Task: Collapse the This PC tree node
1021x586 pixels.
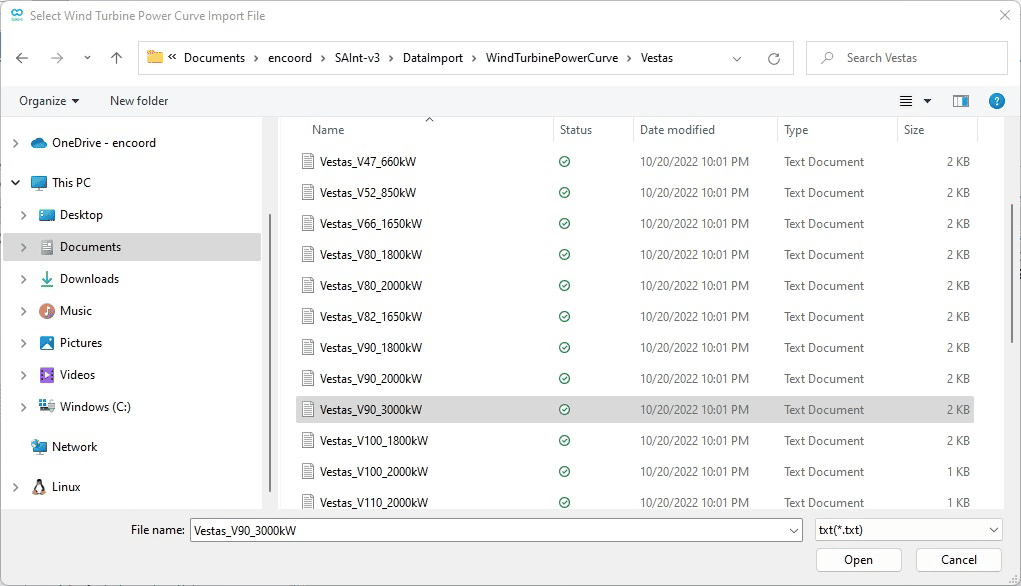Action: (x=15, y=183)
